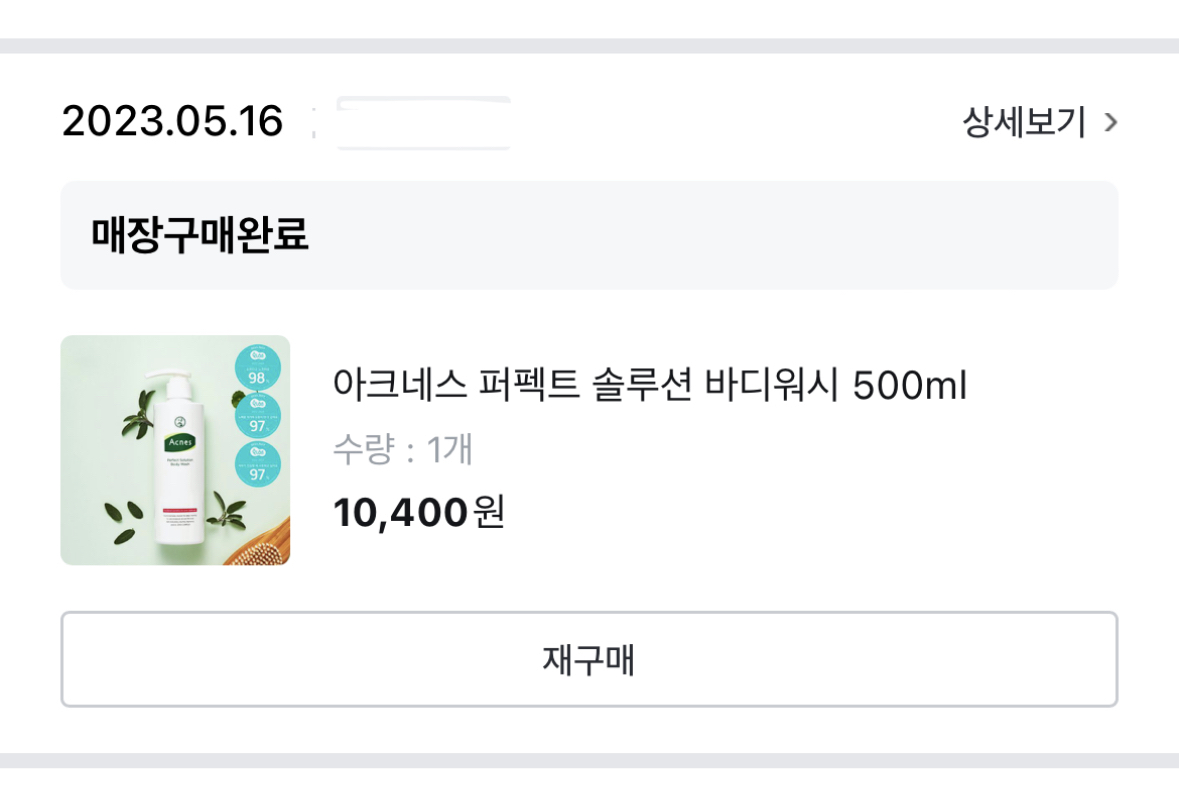Click the chevron arrow next to 상세보기
Image resolution: width=1179 pixels, height=806 pixels.
(x=1110, y=123)
